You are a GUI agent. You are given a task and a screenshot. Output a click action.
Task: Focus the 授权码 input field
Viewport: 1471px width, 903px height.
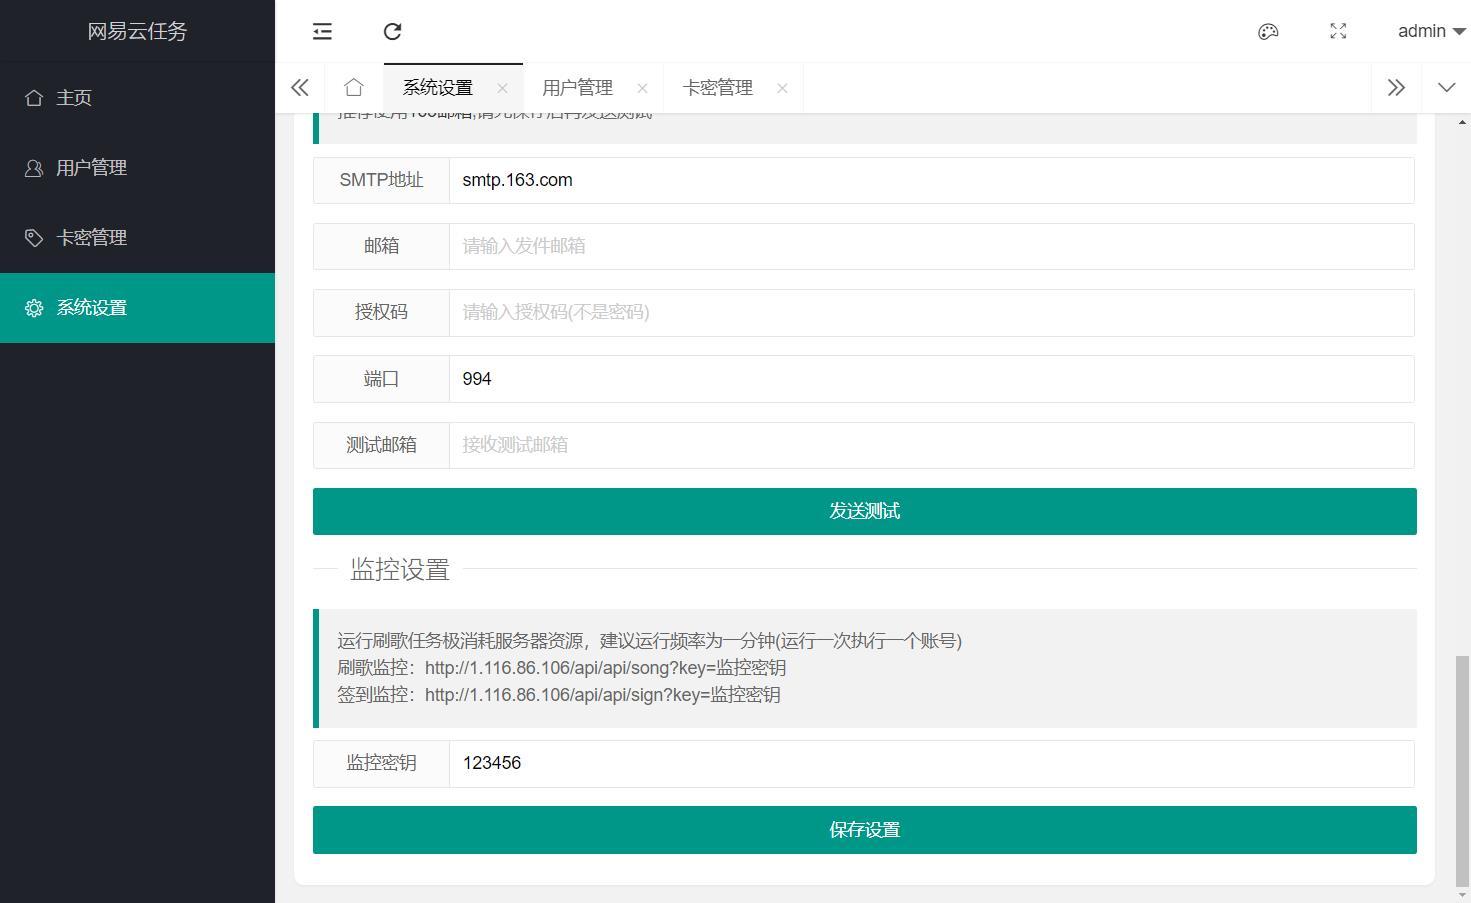coord(930,312)
